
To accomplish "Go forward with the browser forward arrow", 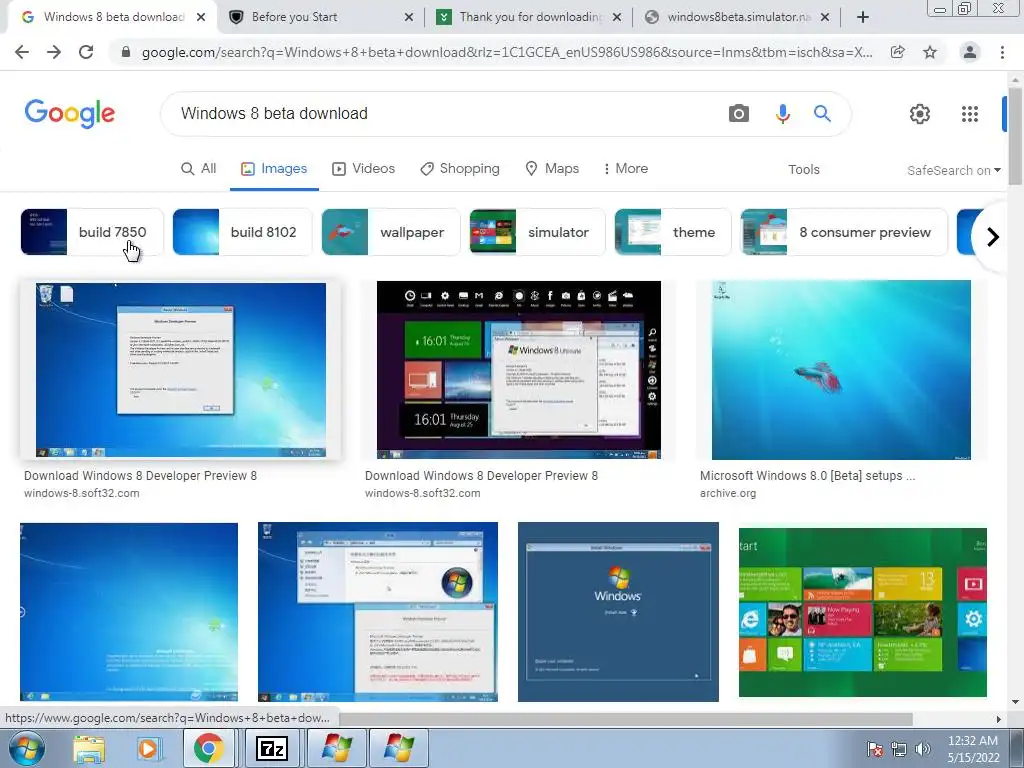I will pyautogui.click(x=54, y=52).
